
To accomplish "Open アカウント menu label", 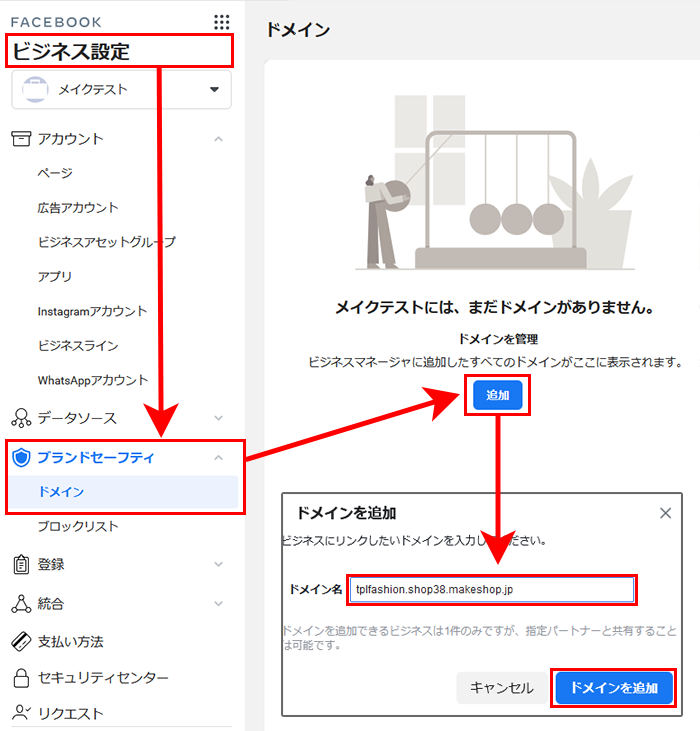I will tap(70, 138).
